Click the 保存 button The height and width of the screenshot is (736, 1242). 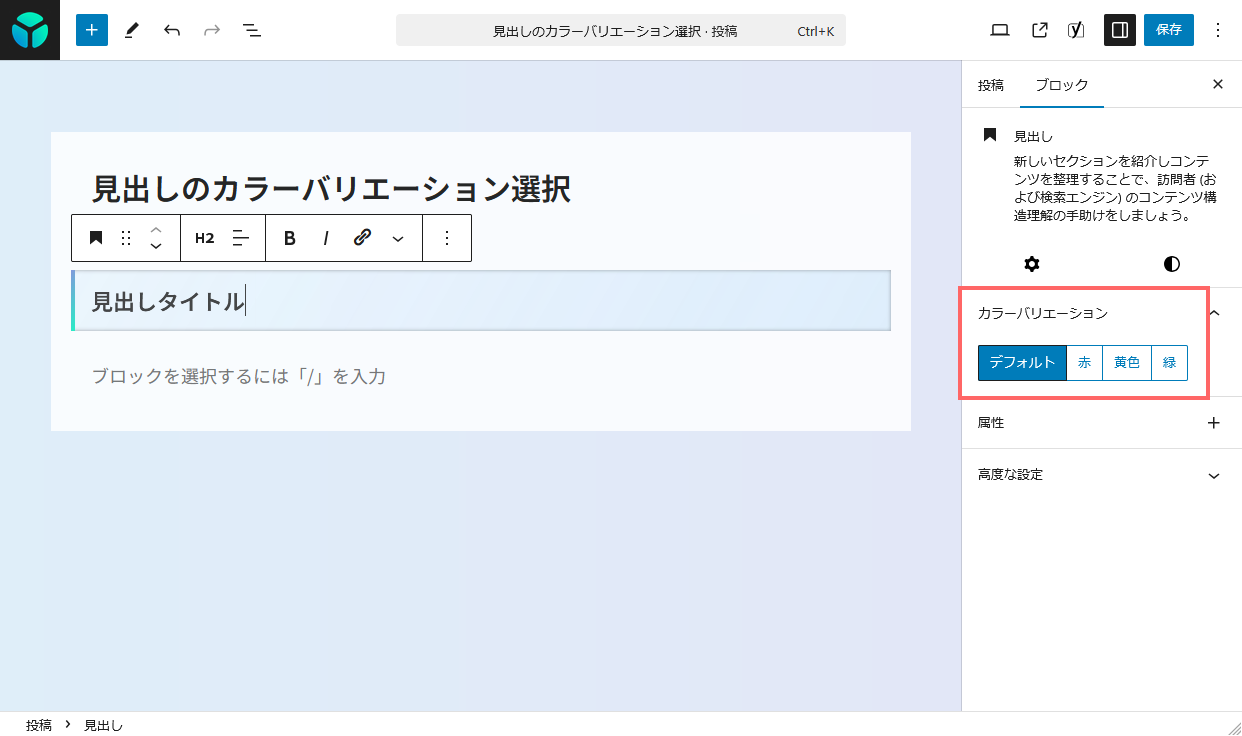click(x=1168, y=30)
